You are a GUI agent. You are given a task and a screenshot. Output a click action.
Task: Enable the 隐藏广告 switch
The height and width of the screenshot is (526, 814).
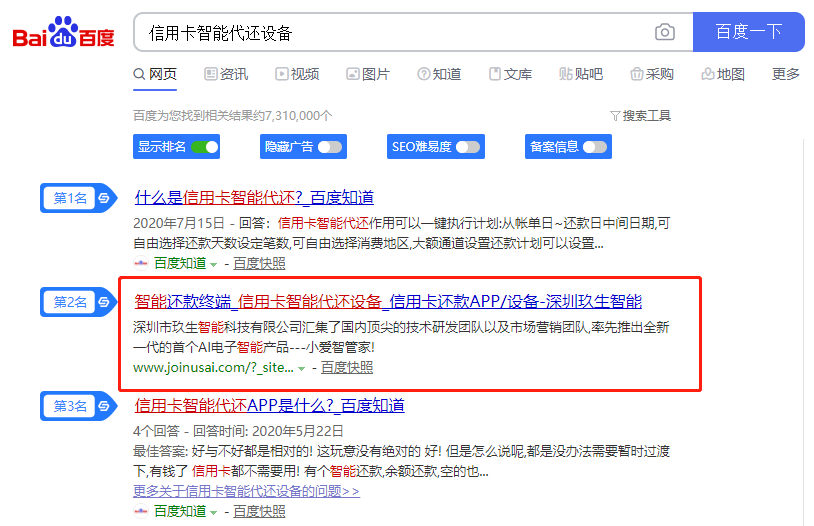tap(330, 147)
